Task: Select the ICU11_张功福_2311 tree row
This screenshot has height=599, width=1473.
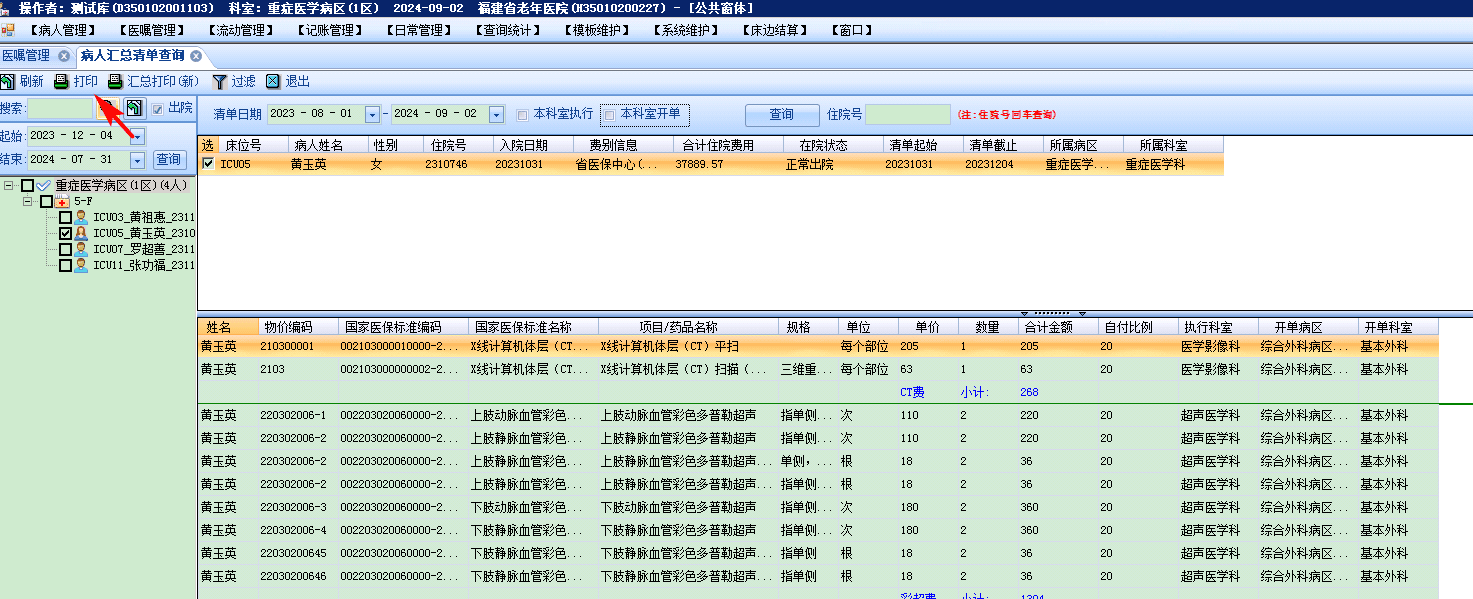Action: coord(143,266)
